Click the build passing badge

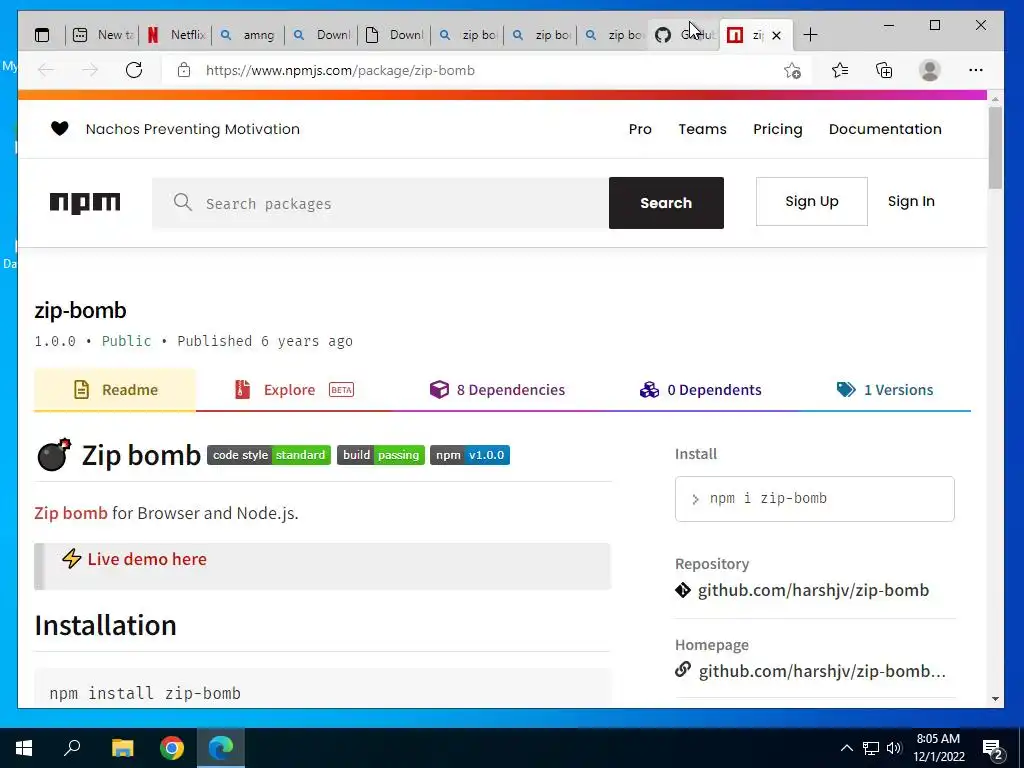pos(381,455)
